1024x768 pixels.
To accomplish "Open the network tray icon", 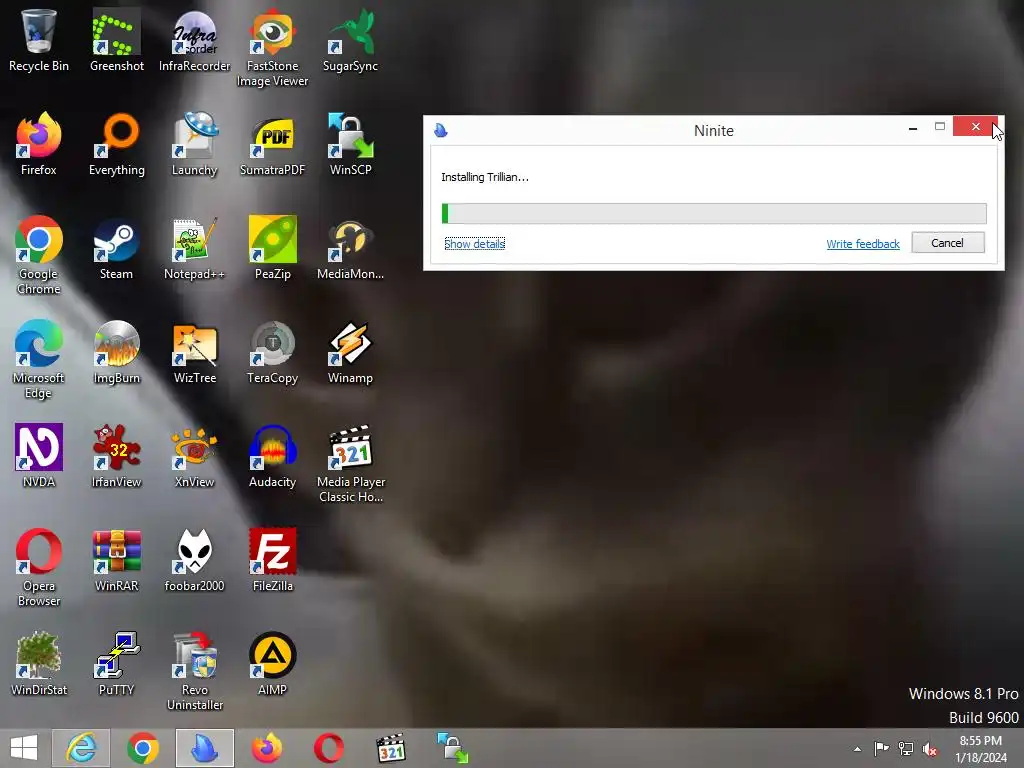I will 906,748.
